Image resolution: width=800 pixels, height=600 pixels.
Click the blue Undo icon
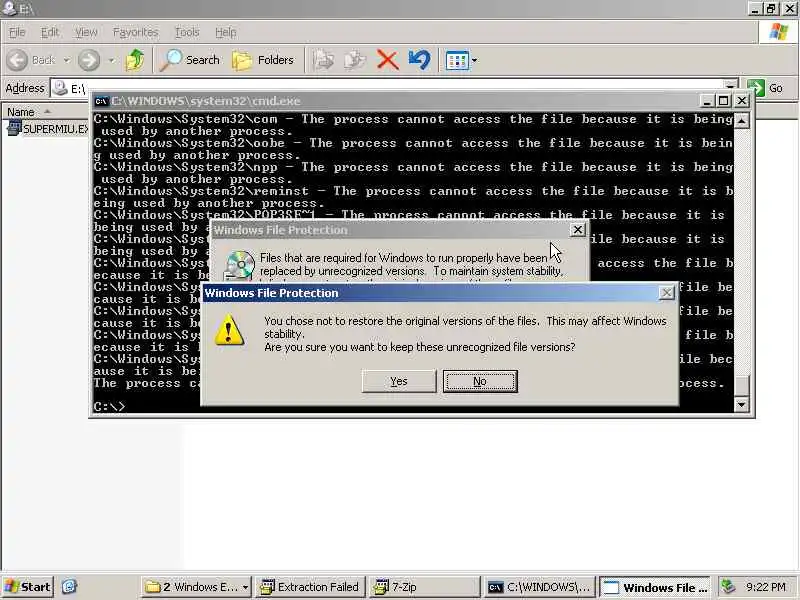tap(419, 60)
